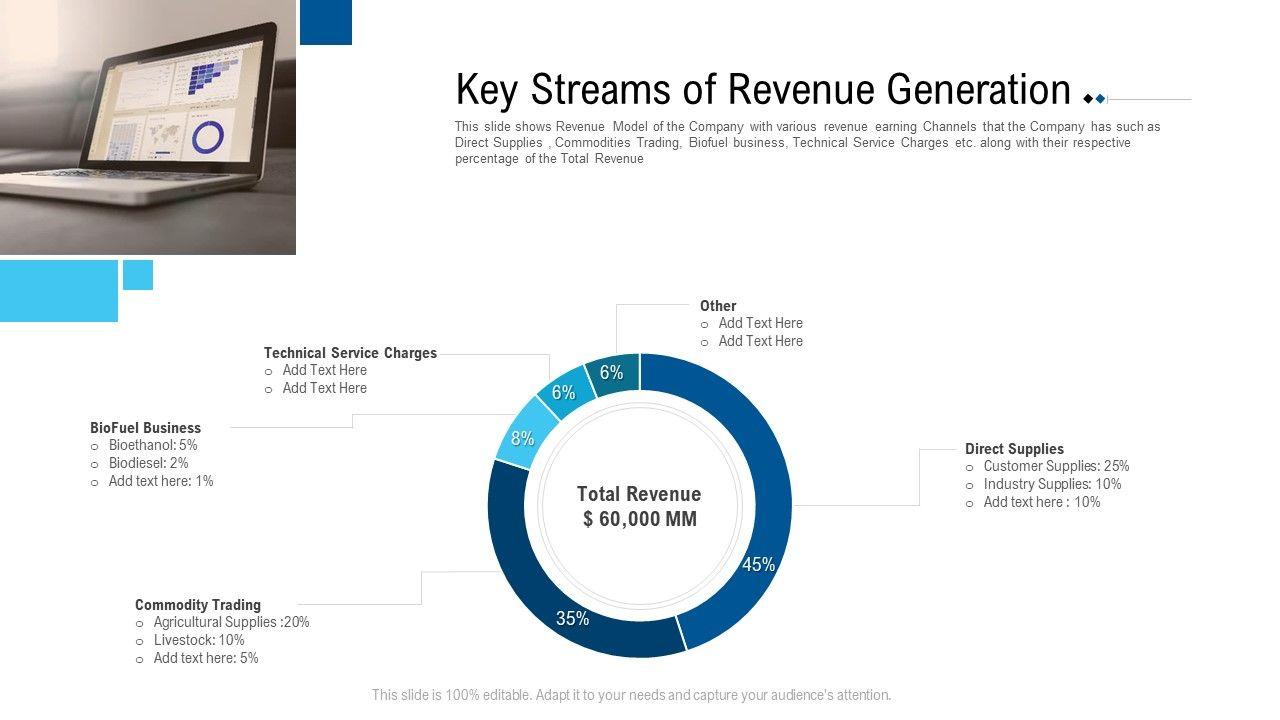
Task: Click the slide description paragraph about the Revenue Model
Action: pyautogui.click(x=807, y=143)
